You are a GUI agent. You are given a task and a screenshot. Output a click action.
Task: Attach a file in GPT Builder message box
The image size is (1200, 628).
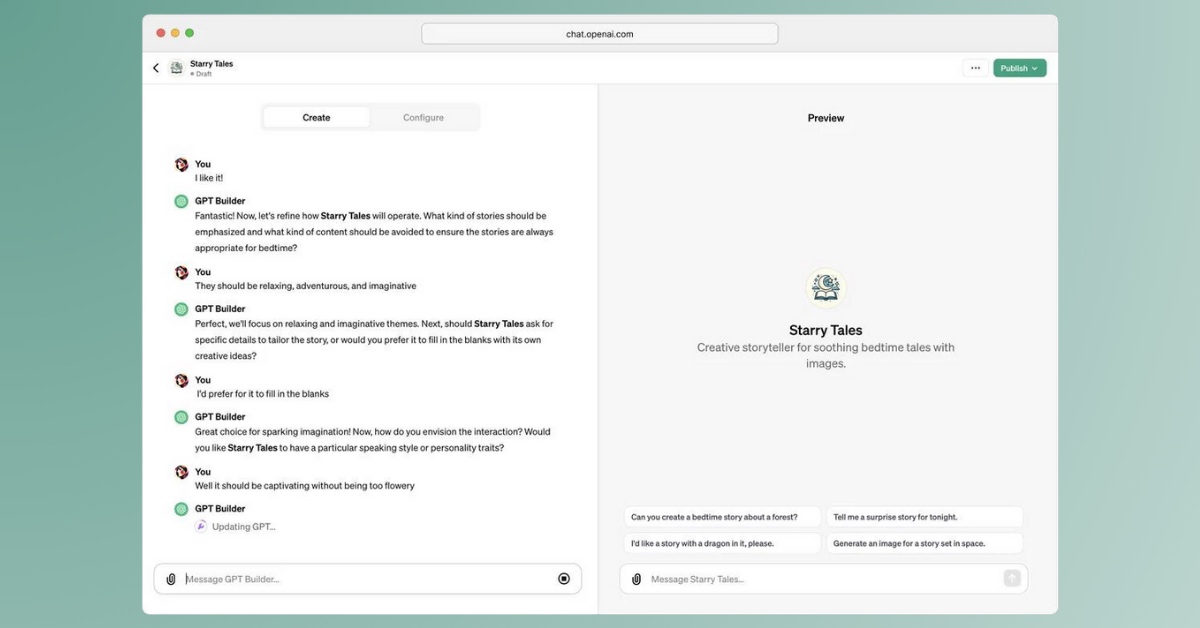coord(171,579)
